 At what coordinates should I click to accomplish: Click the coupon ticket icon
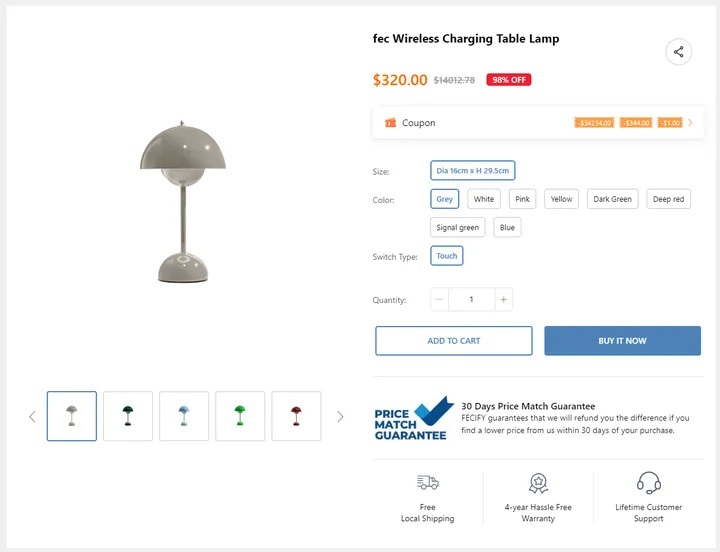click(x=390, y=123)
